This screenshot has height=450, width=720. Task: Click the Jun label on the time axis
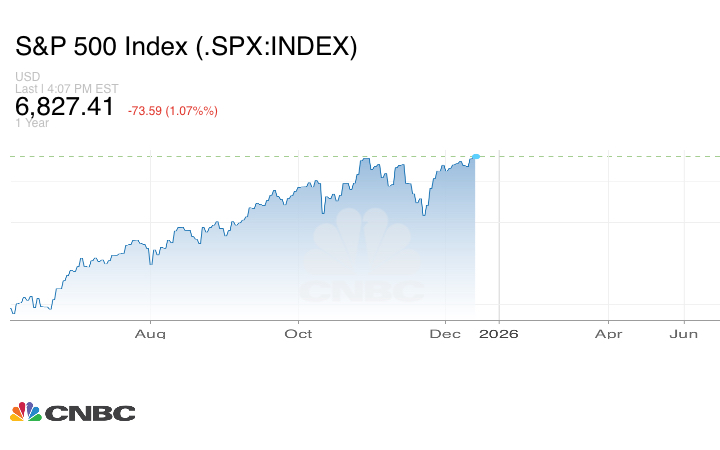pyautogui.click(x=683, y=334)
